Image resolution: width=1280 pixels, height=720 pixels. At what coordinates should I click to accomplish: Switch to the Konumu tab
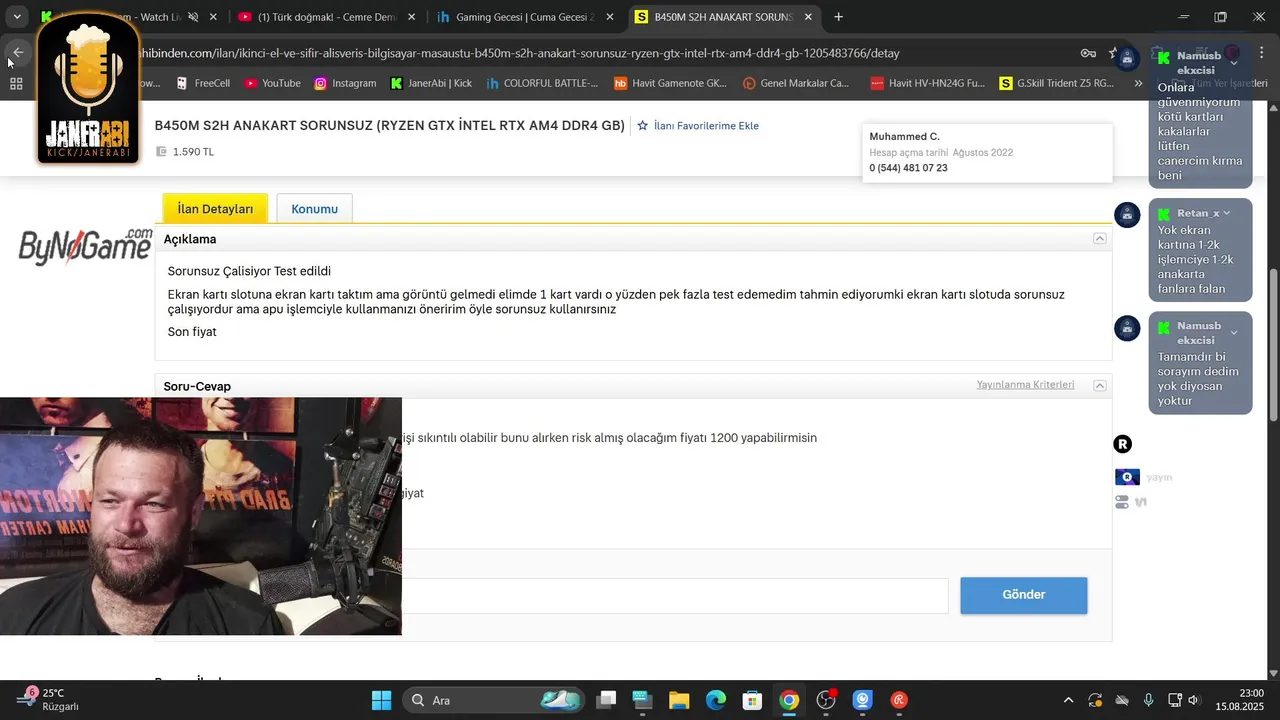[x=314, y=209]
